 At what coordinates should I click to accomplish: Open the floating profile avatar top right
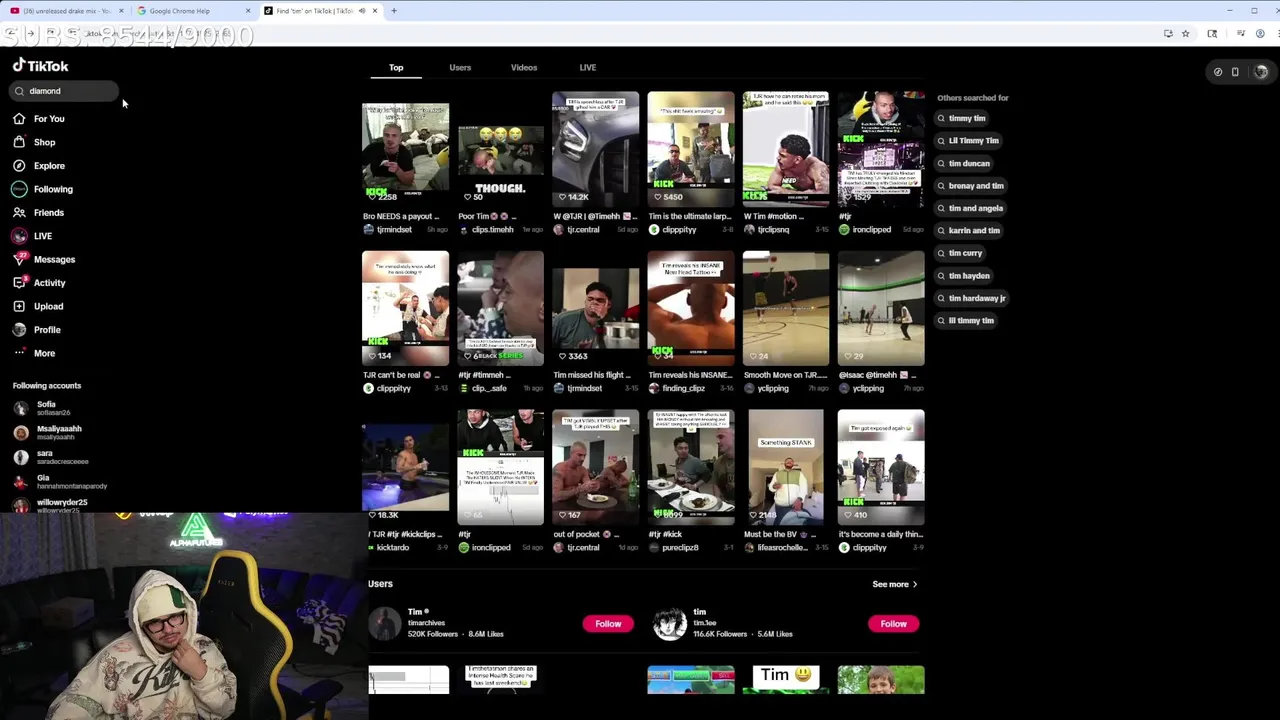pos(1261,72)
